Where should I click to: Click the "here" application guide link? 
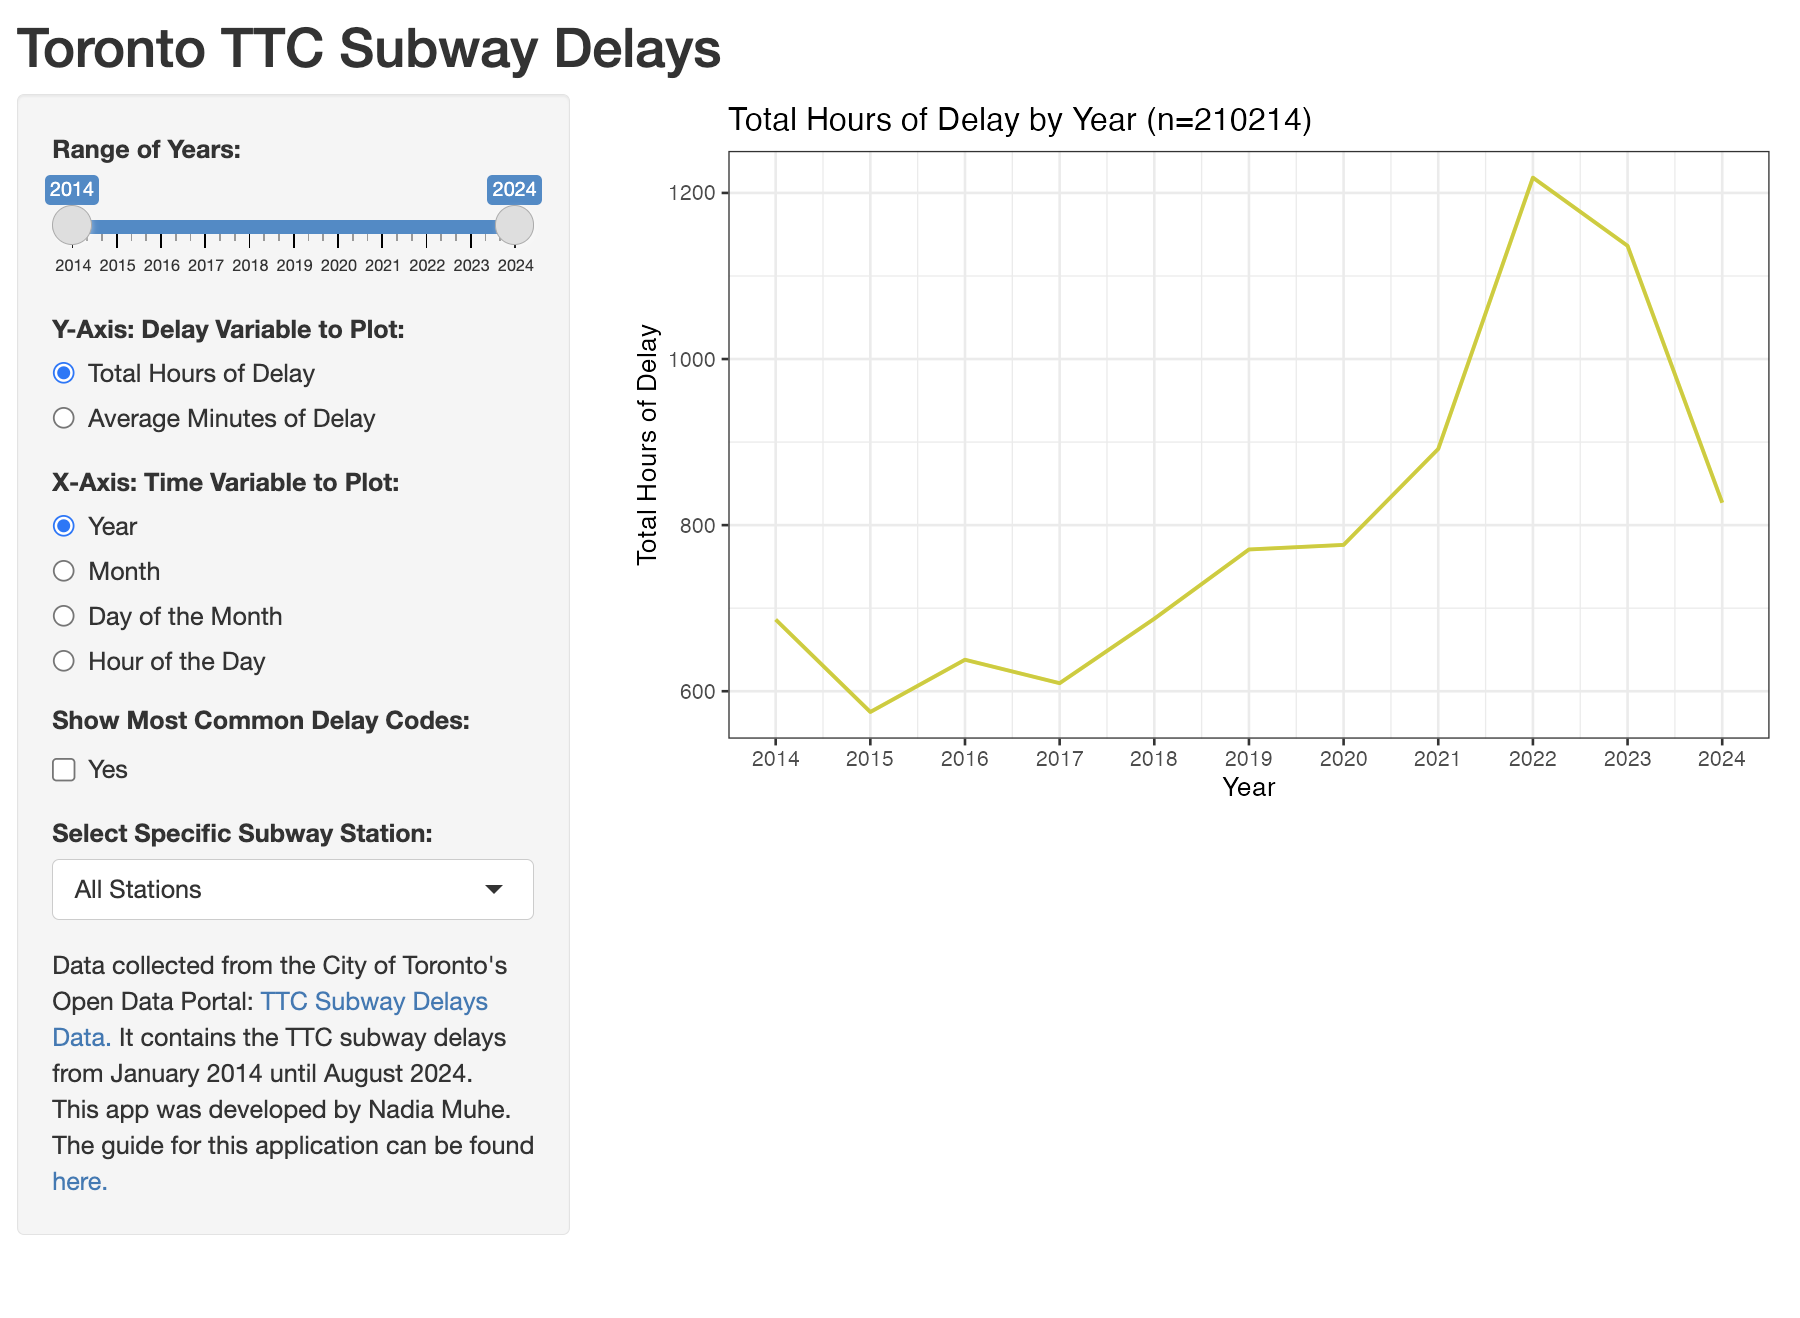[78, 1181]
